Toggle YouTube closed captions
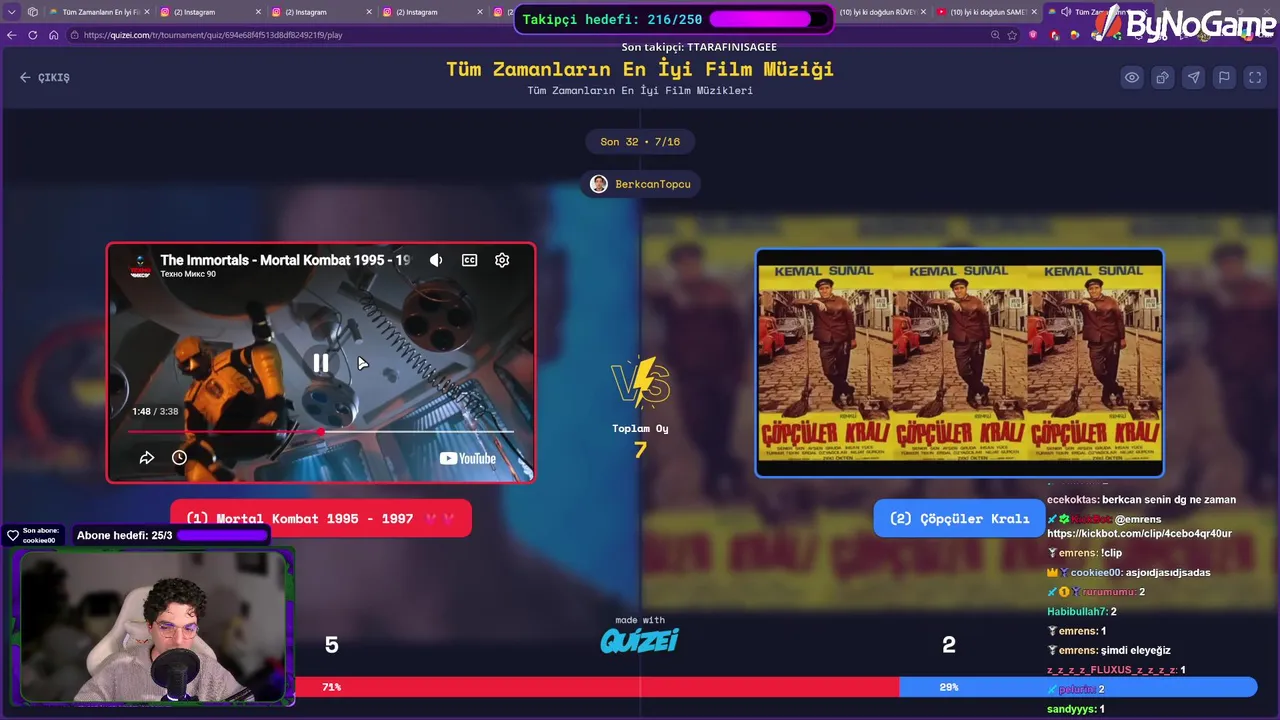1280x720 pixels. point(469,260)
